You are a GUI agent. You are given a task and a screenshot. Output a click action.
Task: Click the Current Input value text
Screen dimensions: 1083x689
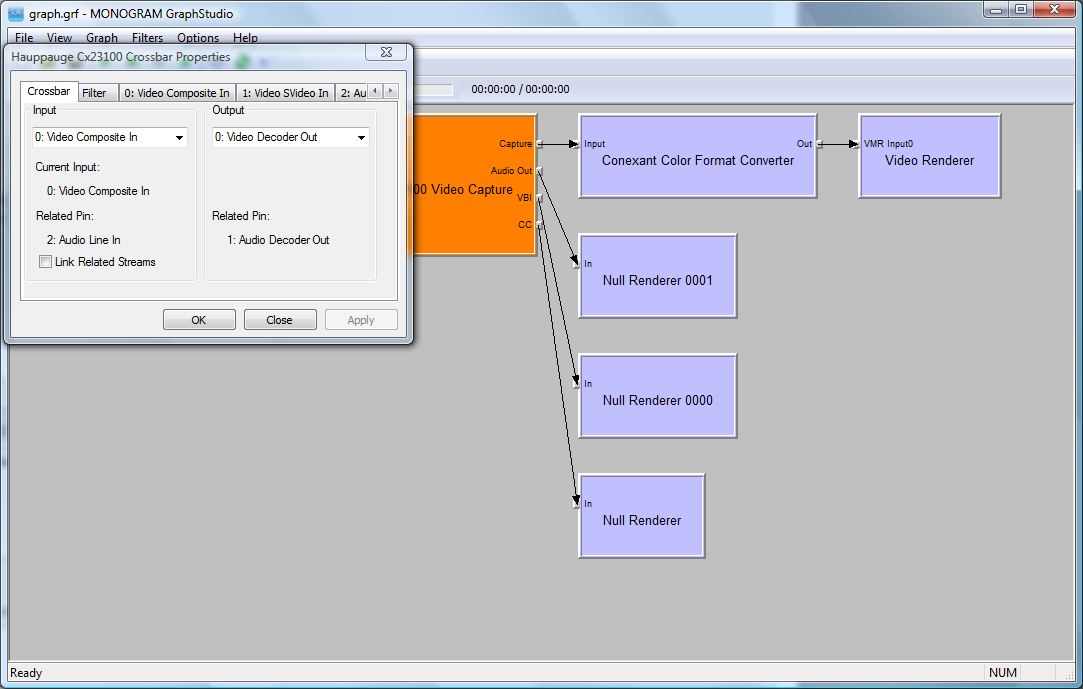98,191
